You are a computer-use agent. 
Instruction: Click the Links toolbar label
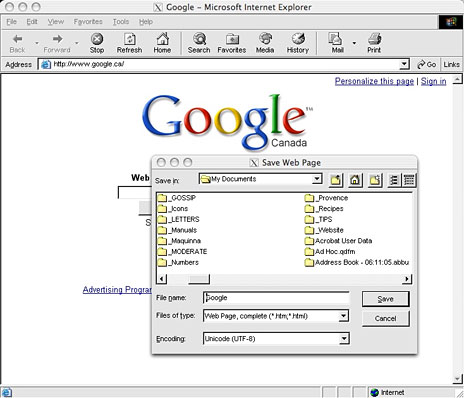pyautogui.click(x=452, y=64)
